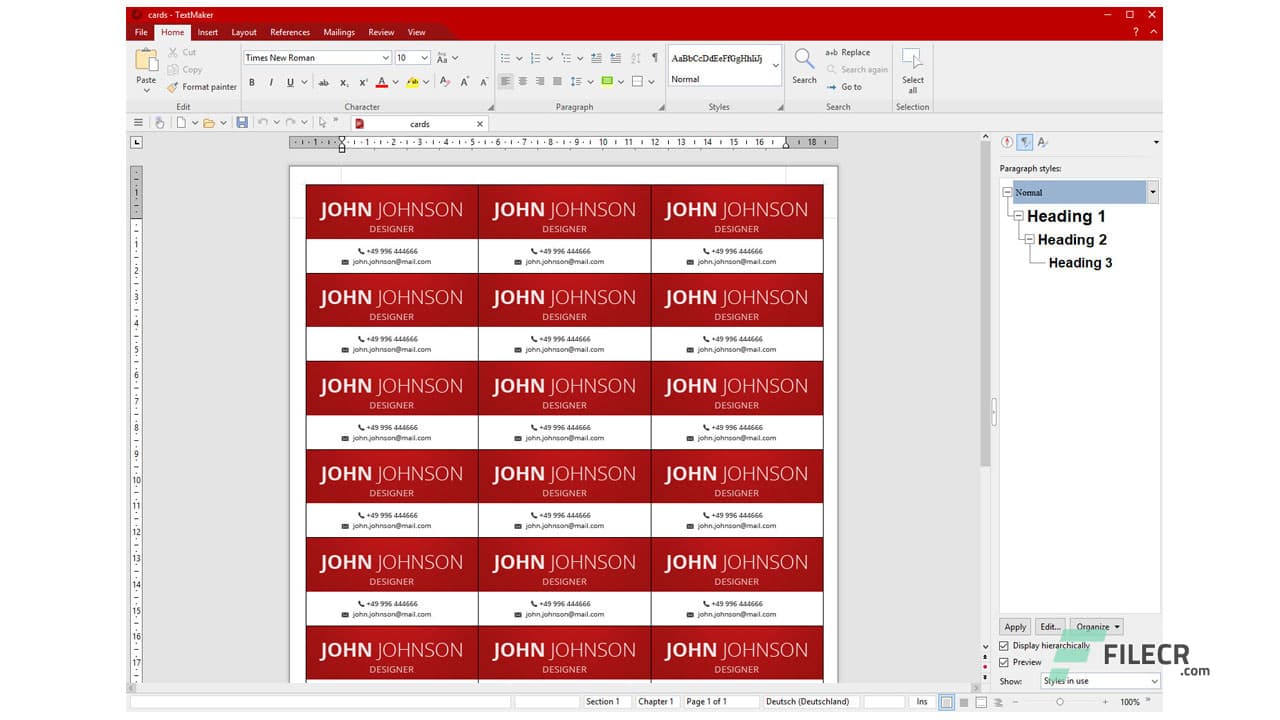1280x720 pixels.
Task: Toggle formatting marks pilcrow icon
Action: click(x=655, y=58)
